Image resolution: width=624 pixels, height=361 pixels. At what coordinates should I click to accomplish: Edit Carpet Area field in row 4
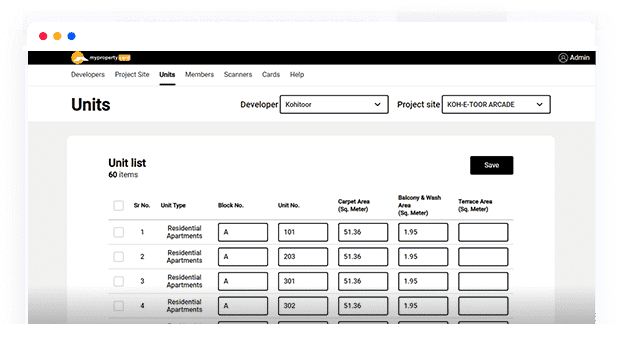(363, 306)
